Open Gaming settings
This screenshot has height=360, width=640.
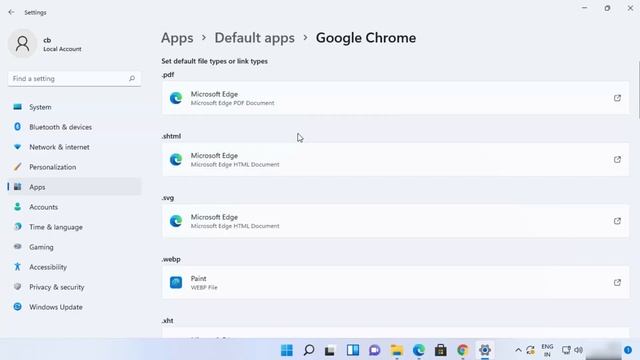(74, 247)
